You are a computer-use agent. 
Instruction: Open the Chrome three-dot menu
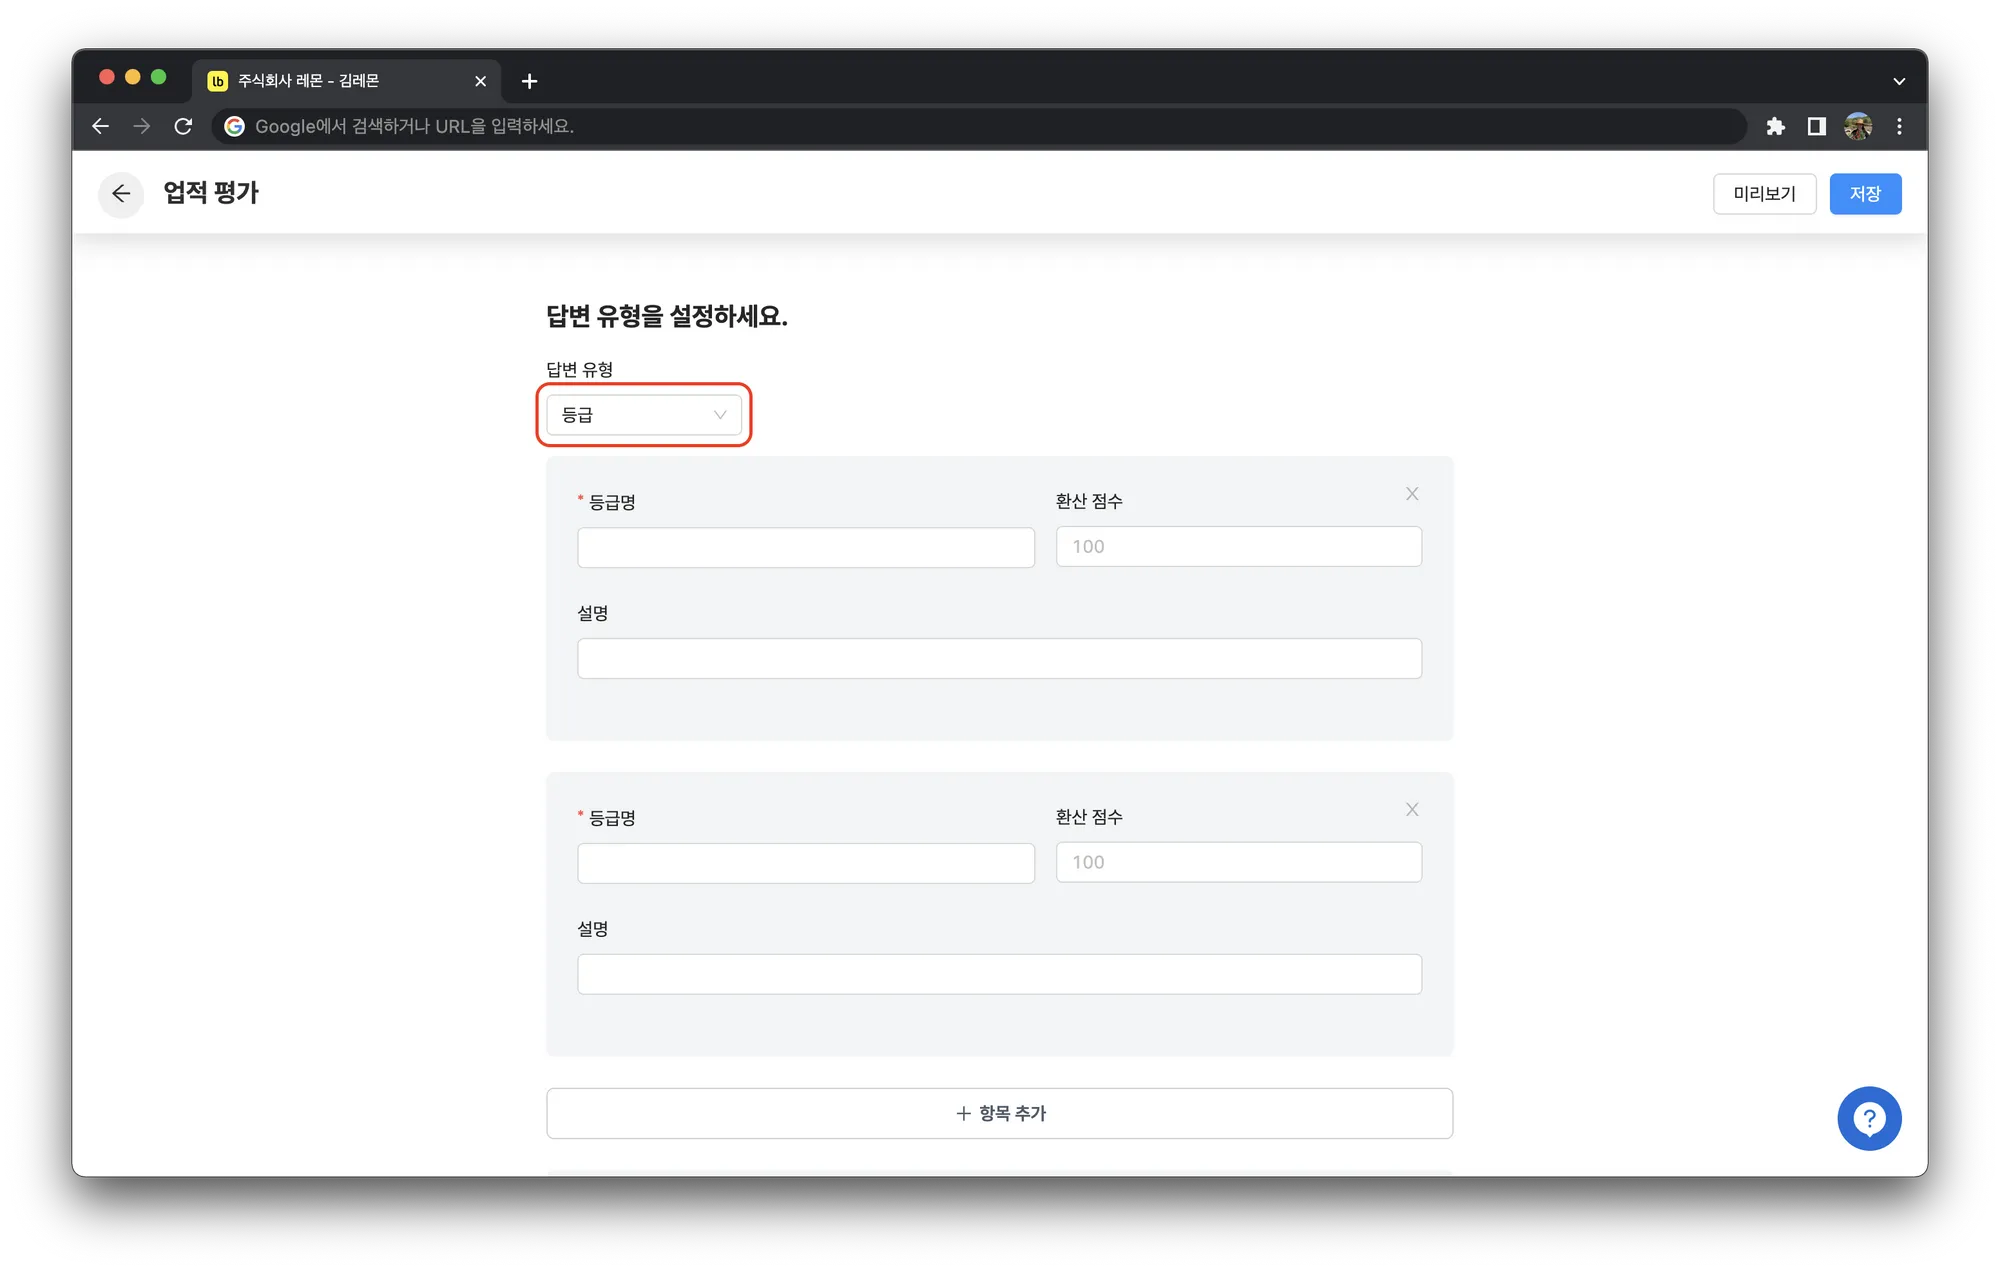(1899, 126)
